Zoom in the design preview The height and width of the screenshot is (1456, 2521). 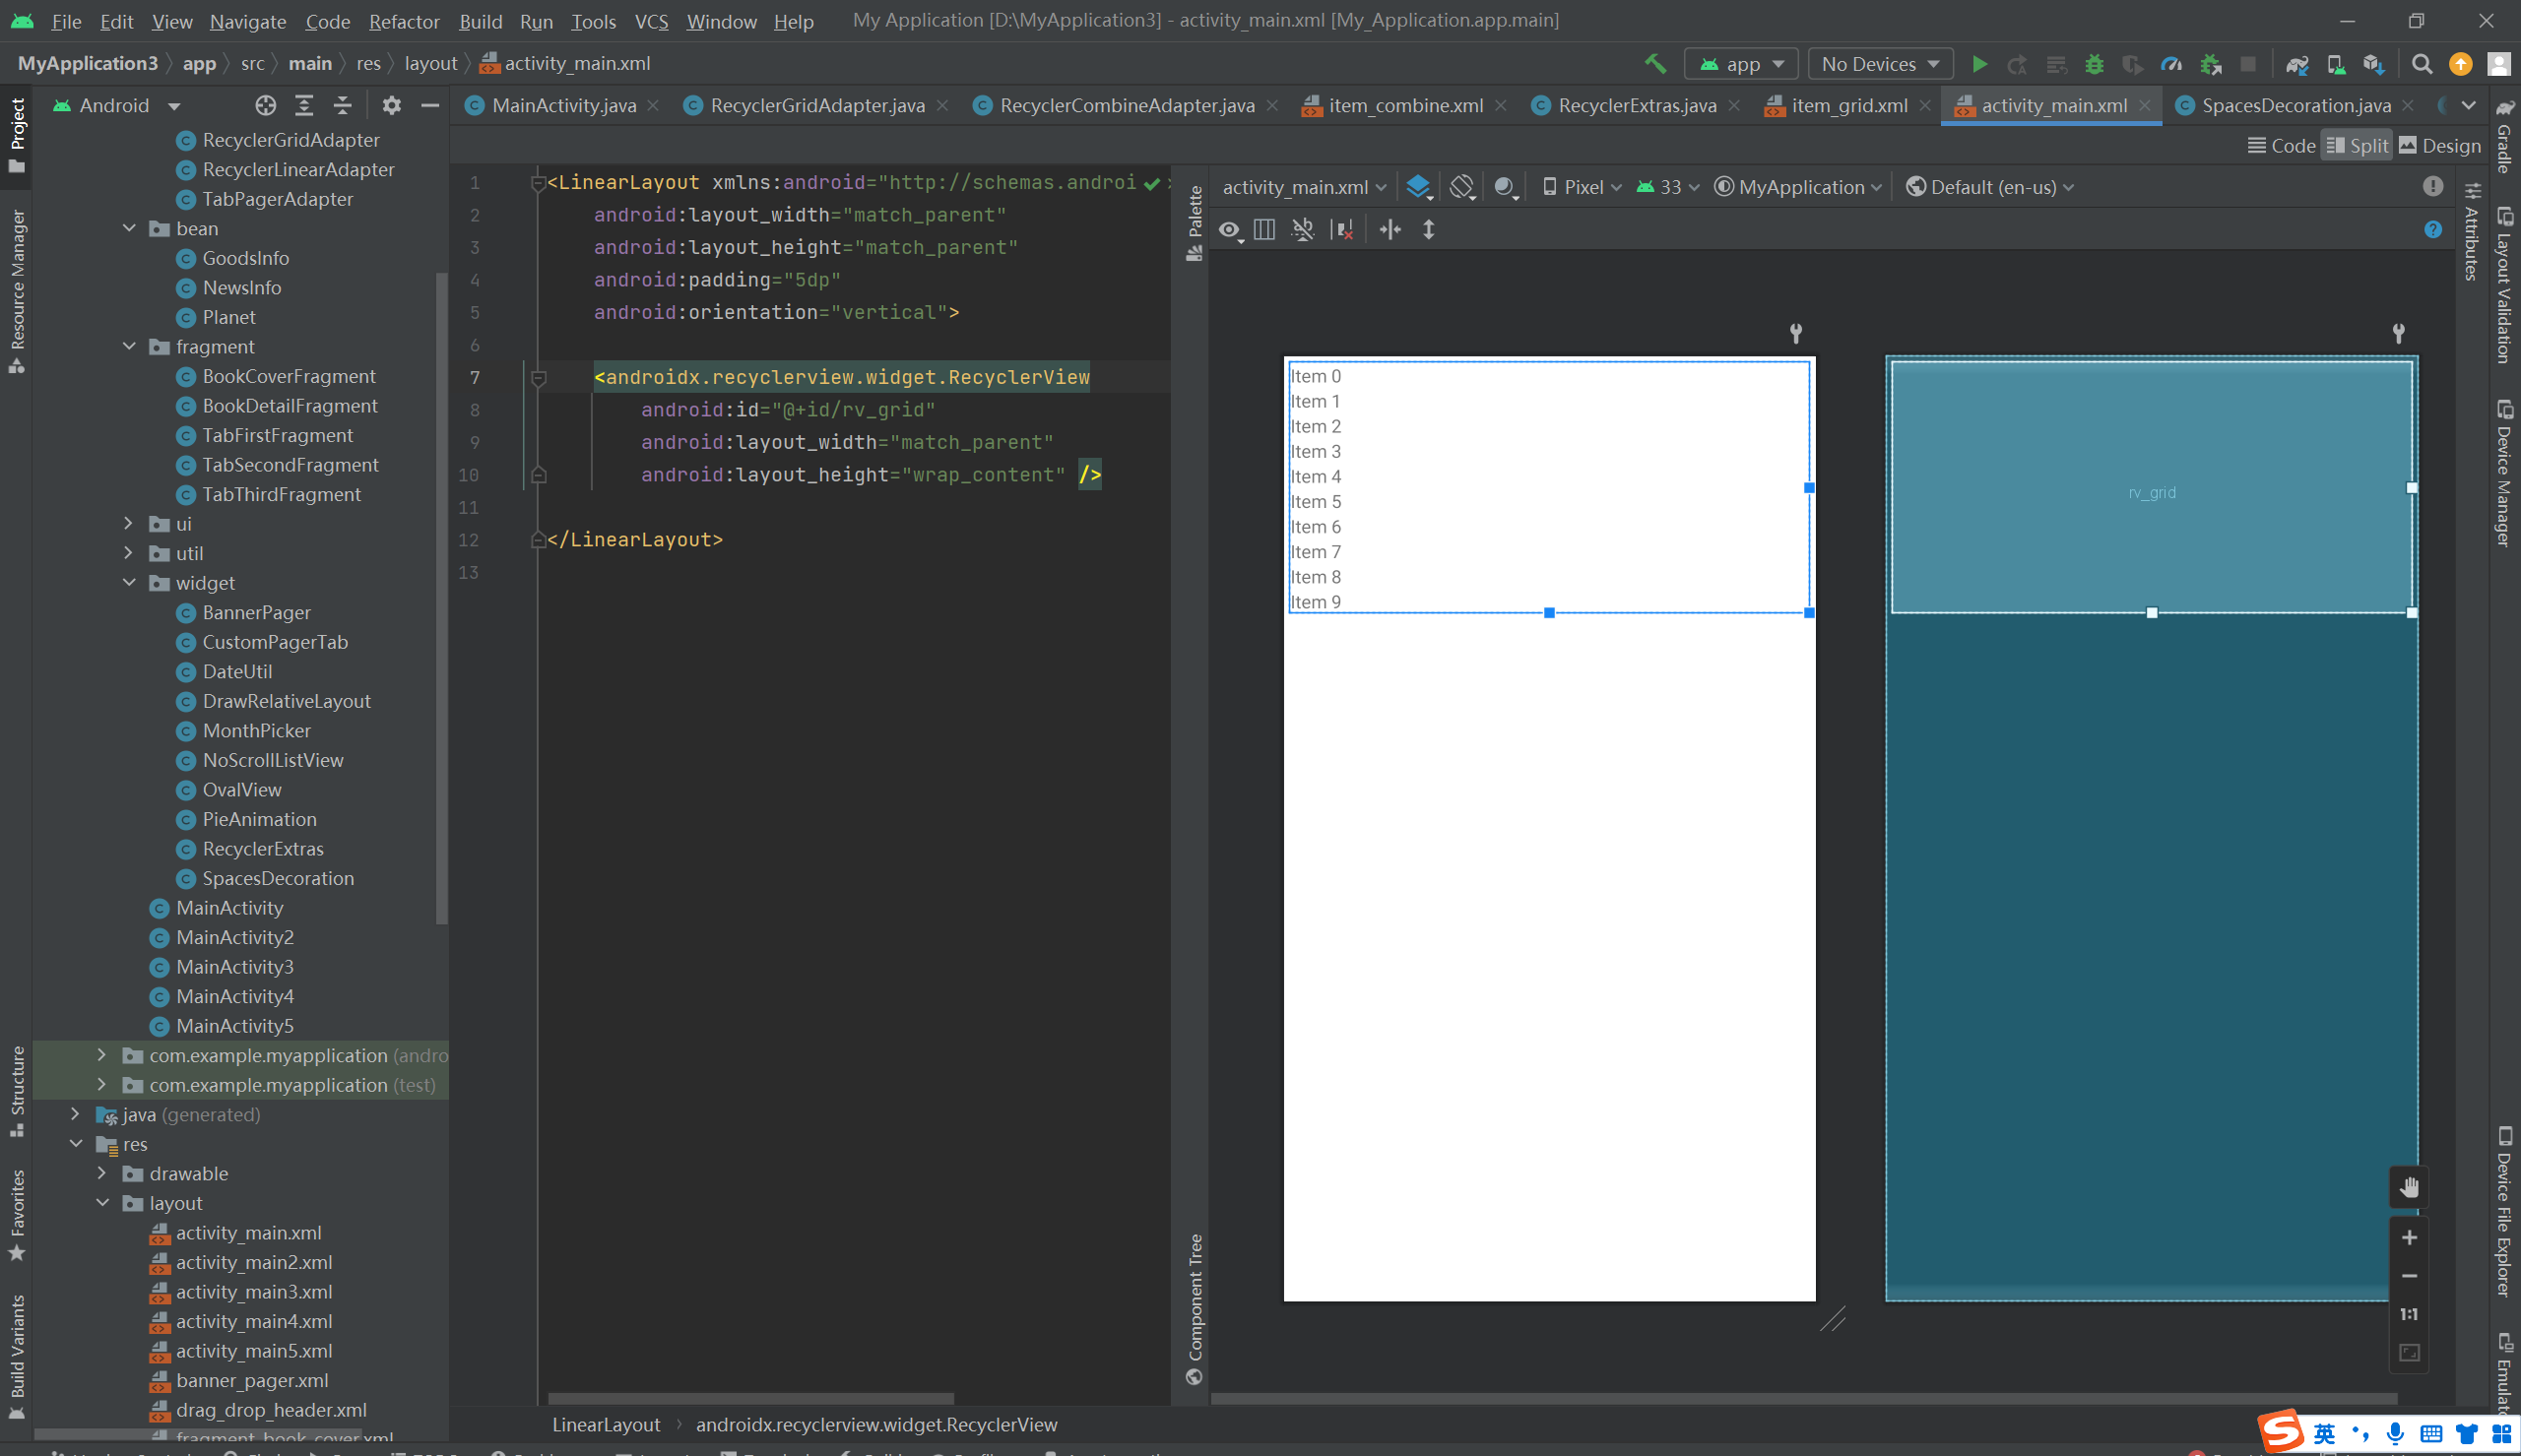(2409, 1238)
